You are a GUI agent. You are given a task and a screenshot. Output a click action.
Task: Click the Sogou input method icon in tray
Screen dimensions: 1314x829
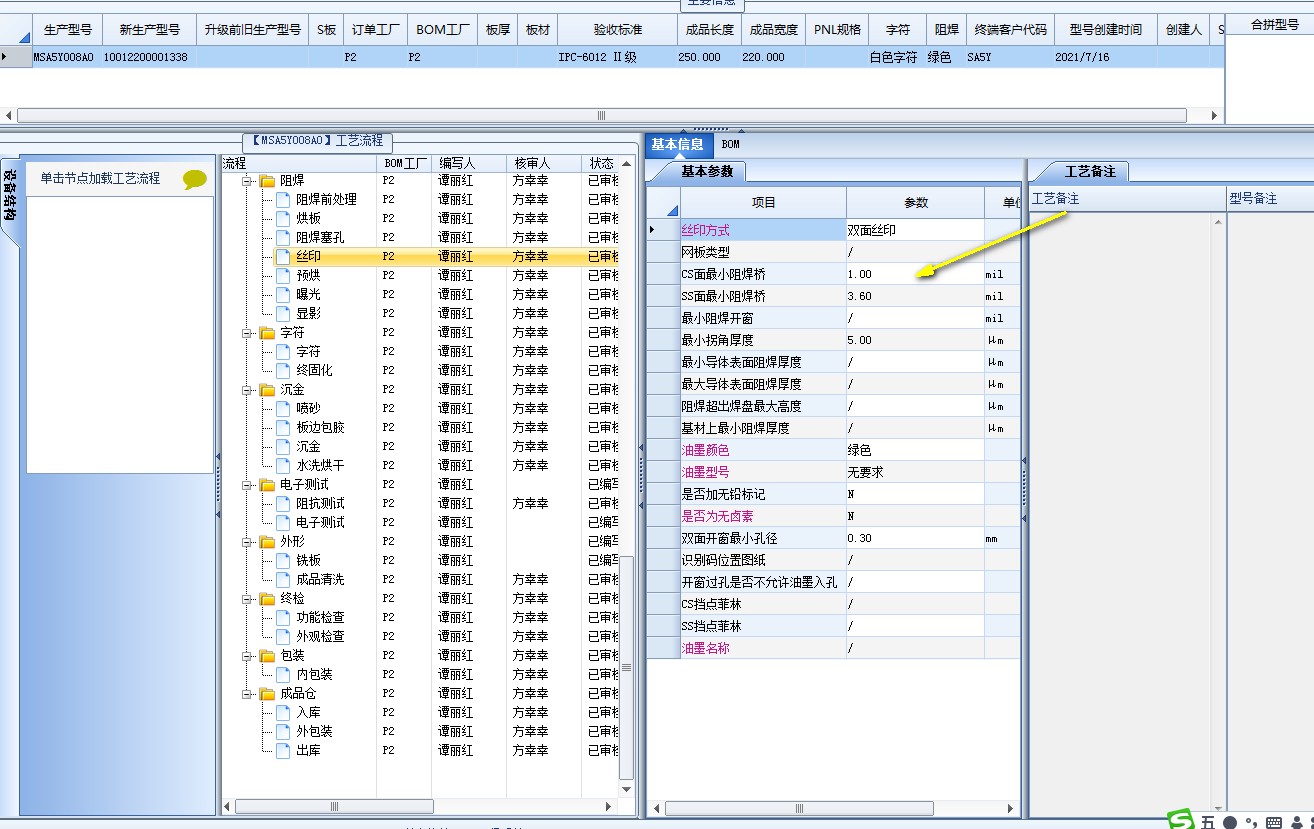point(1182,821)
